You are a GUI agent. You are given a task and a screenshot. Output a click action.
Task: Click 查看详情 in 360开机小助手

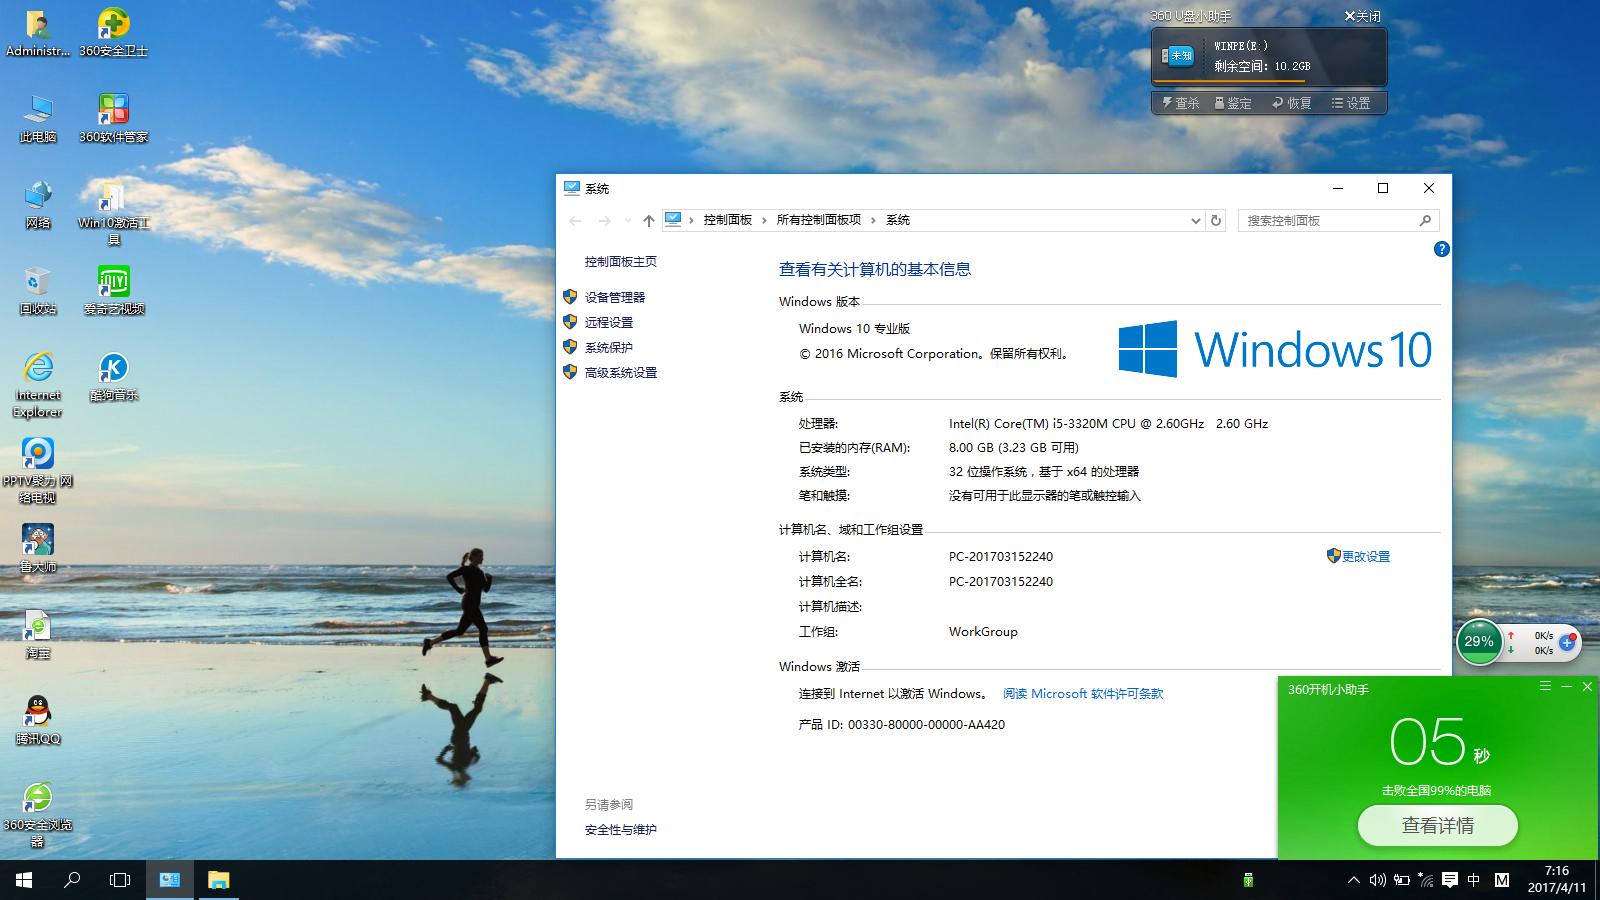click(x=1438, y=825)
